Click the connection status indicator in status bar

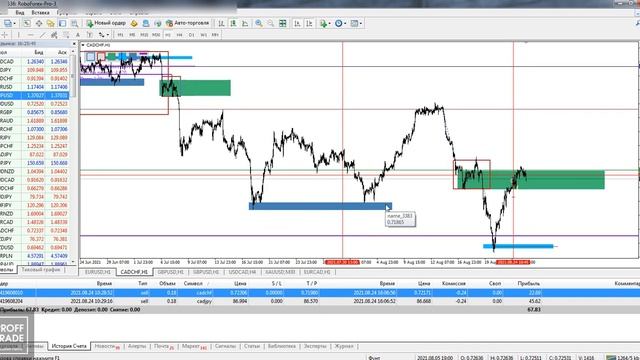point(622,358)
